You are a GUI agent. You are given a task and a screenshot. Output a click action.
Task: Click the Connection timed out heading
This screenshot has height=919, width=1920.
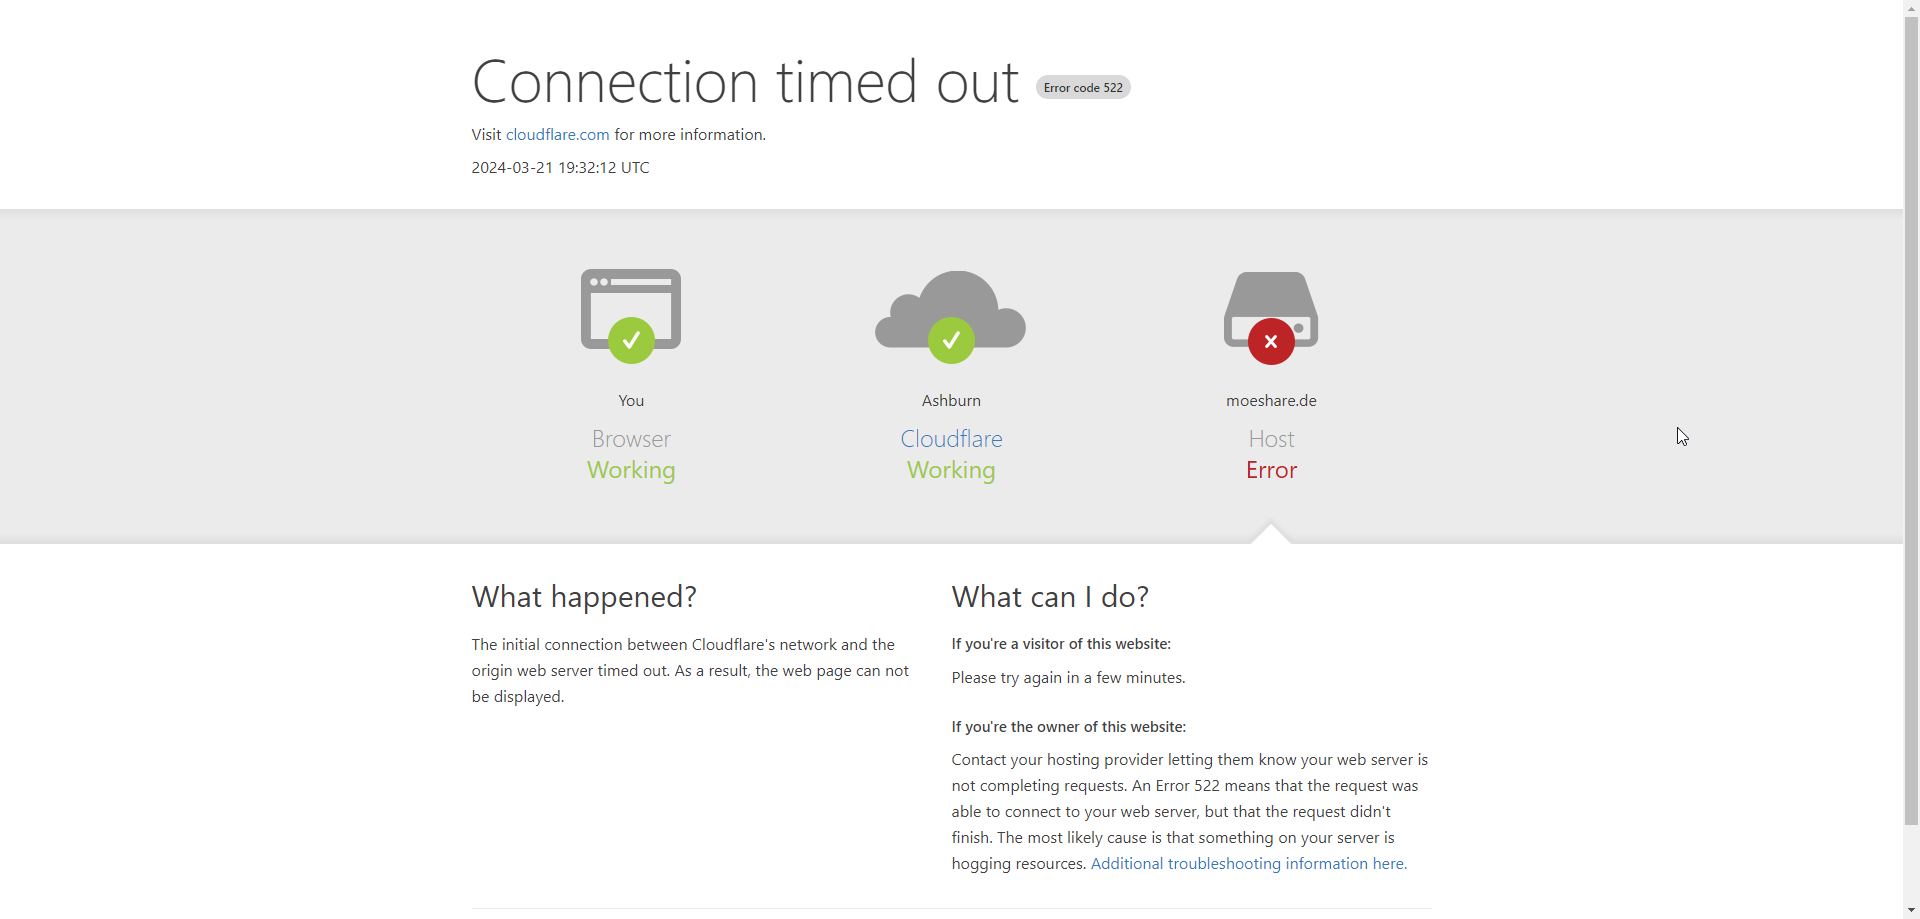(x=745, y=82)
